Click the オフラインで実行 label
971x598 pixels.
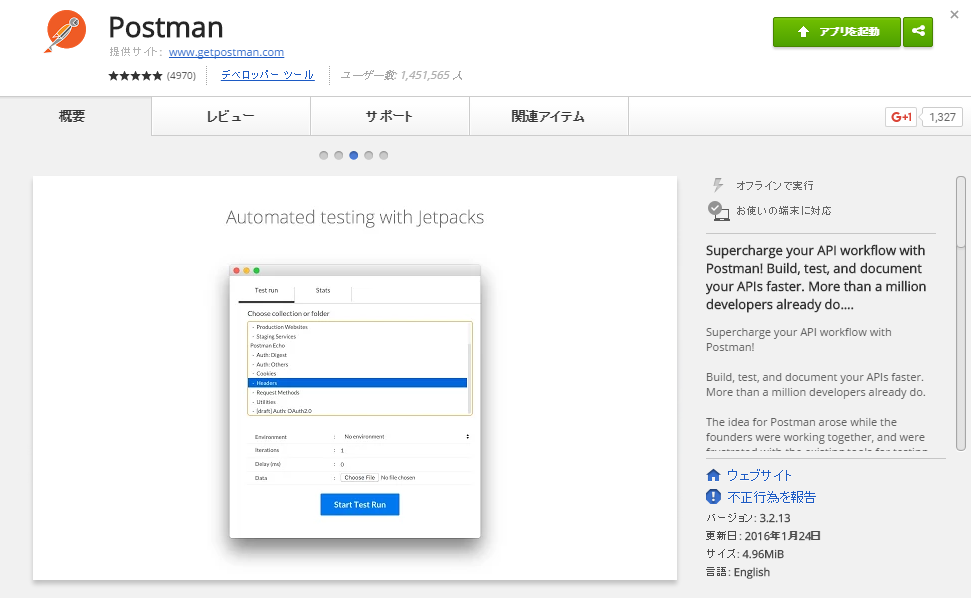pyautogui.click(x=775, y=185)
